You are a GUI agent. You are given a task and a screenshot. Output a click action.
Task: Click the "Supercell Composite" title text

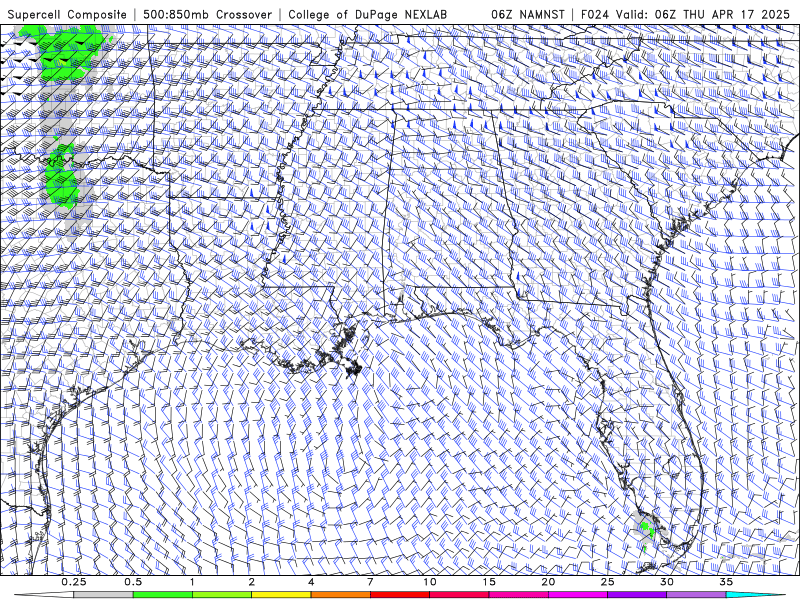point(66,14)
